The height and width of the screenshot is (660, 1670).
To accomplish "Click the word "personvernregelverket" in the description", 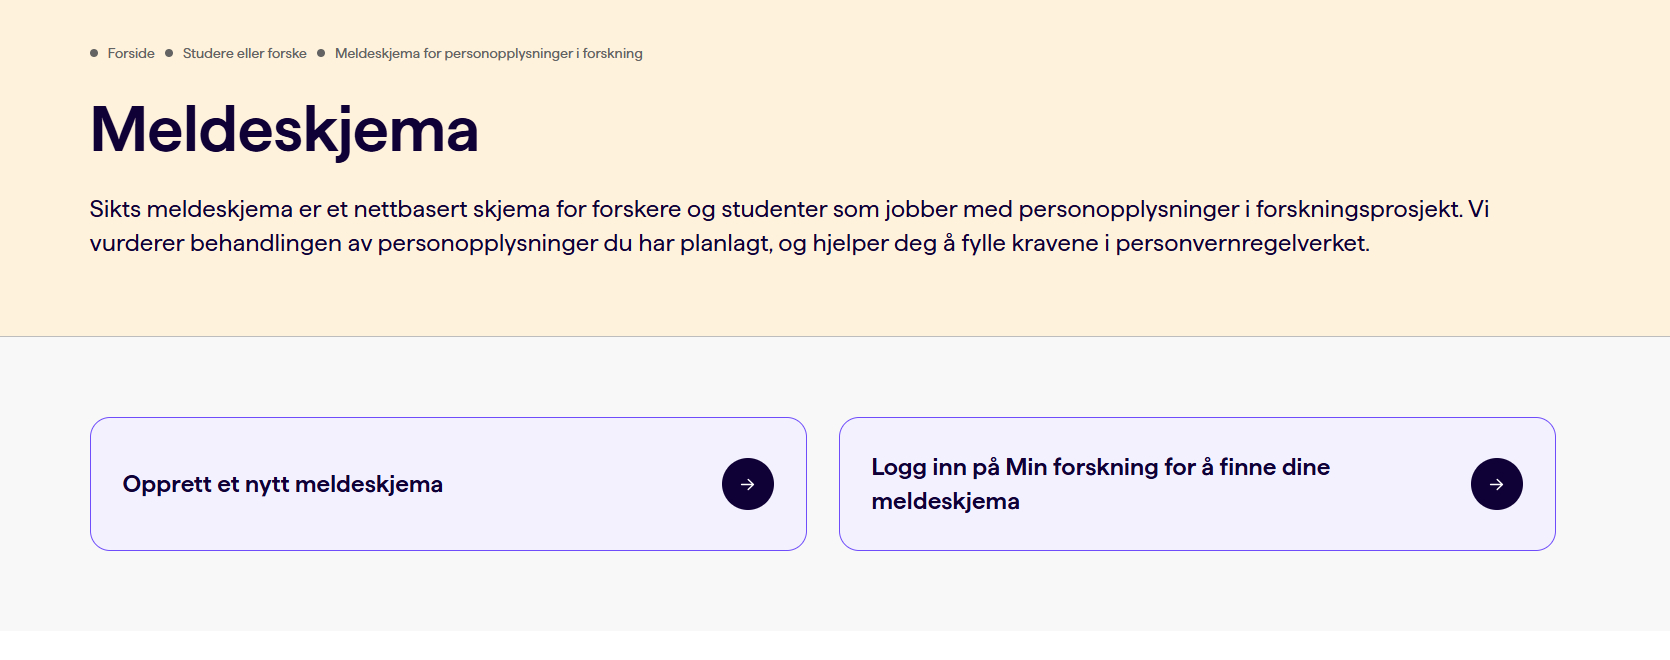I will (x=1241, y=243).
